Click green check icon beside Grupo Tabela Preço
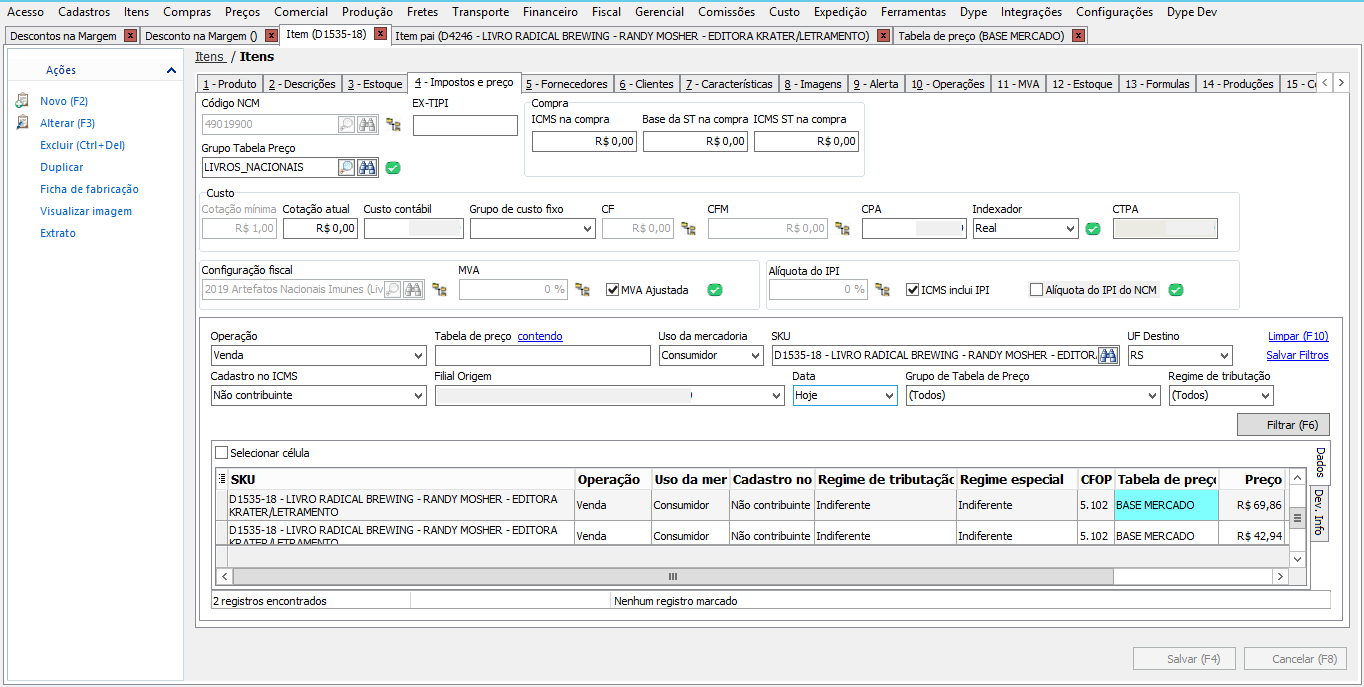This screenshot has height=687, width=1364. coord(393,167)
